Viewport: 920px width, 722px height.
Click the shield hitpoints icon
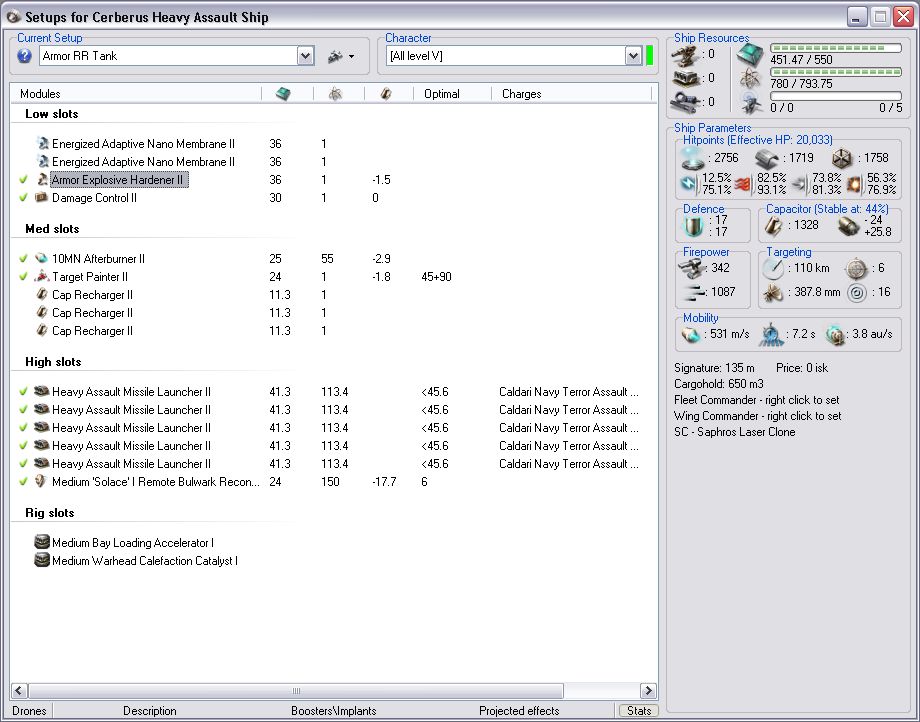pyautogui.click(x=693, y=158)
